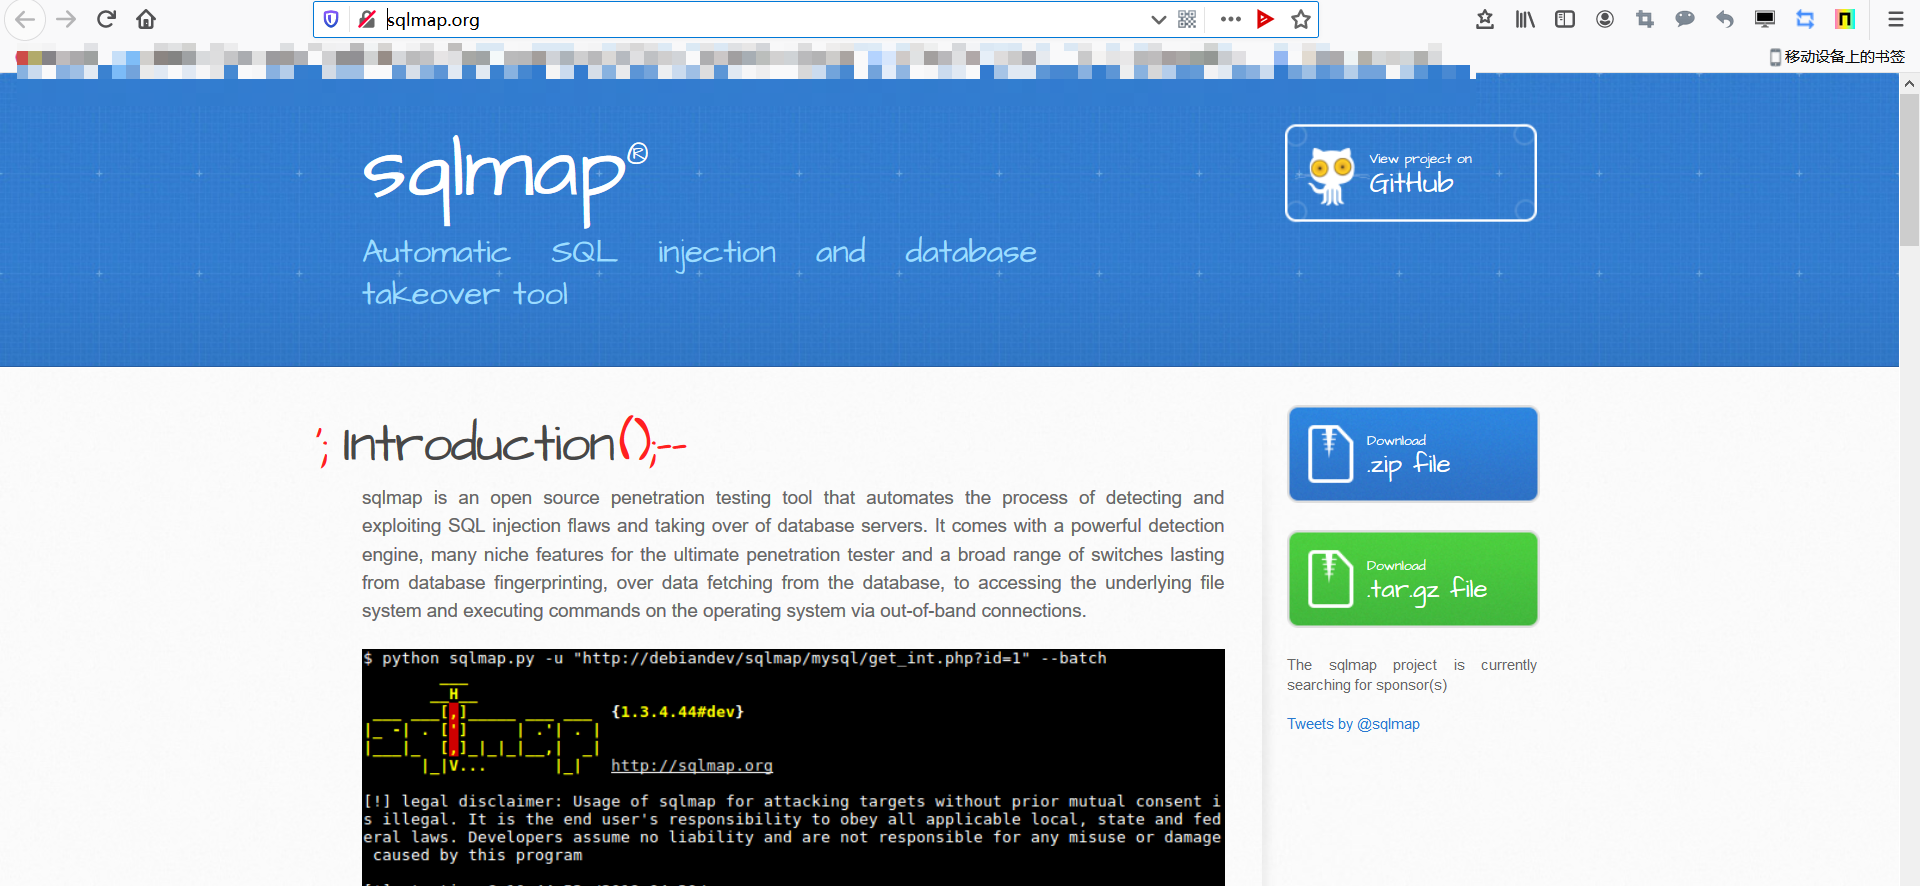Open the chat bubble extension icon
1920x886 pixels.
[1685, 19]
